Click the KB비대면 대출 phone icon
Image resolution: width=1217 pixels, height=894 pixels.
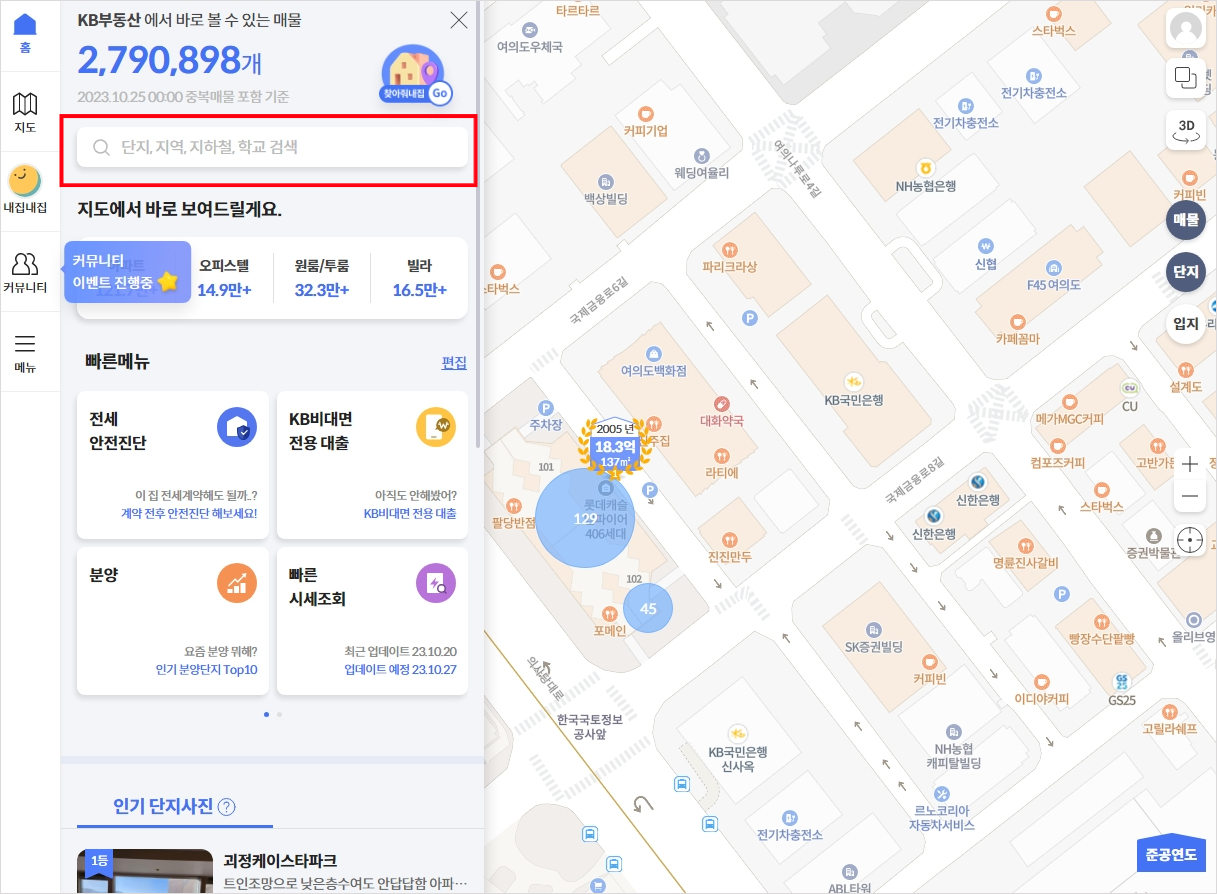436,428
